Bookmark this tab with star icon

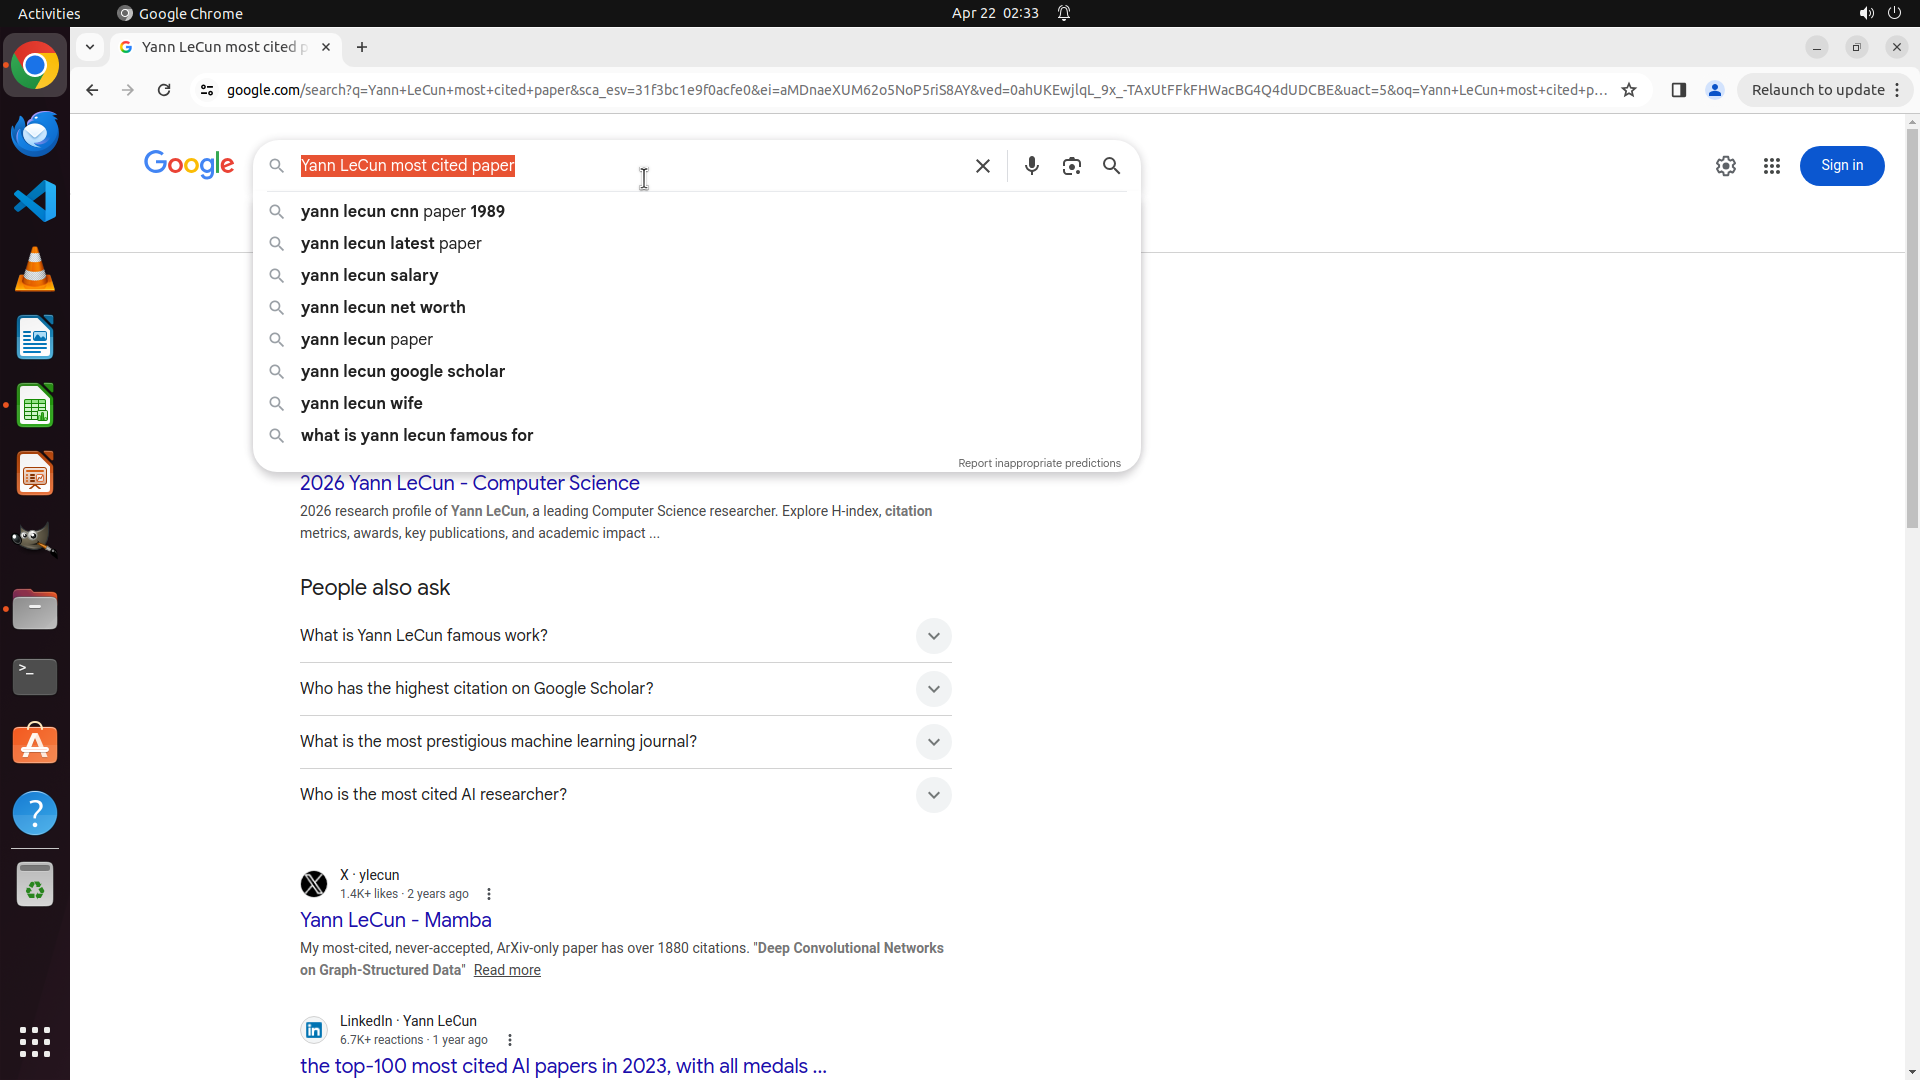[x=1629, y=90]
